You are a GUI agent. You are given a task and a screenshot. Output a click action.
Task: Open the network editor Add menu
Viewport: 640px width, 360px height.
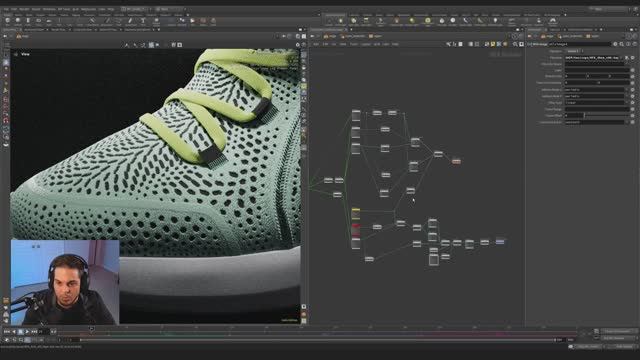[316, 44]
